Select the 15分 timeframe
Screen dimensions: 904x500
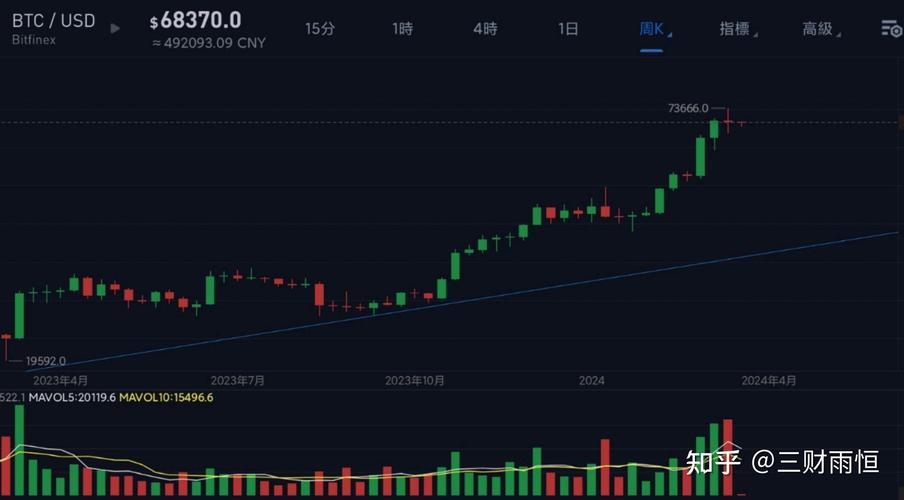(320, 29)
